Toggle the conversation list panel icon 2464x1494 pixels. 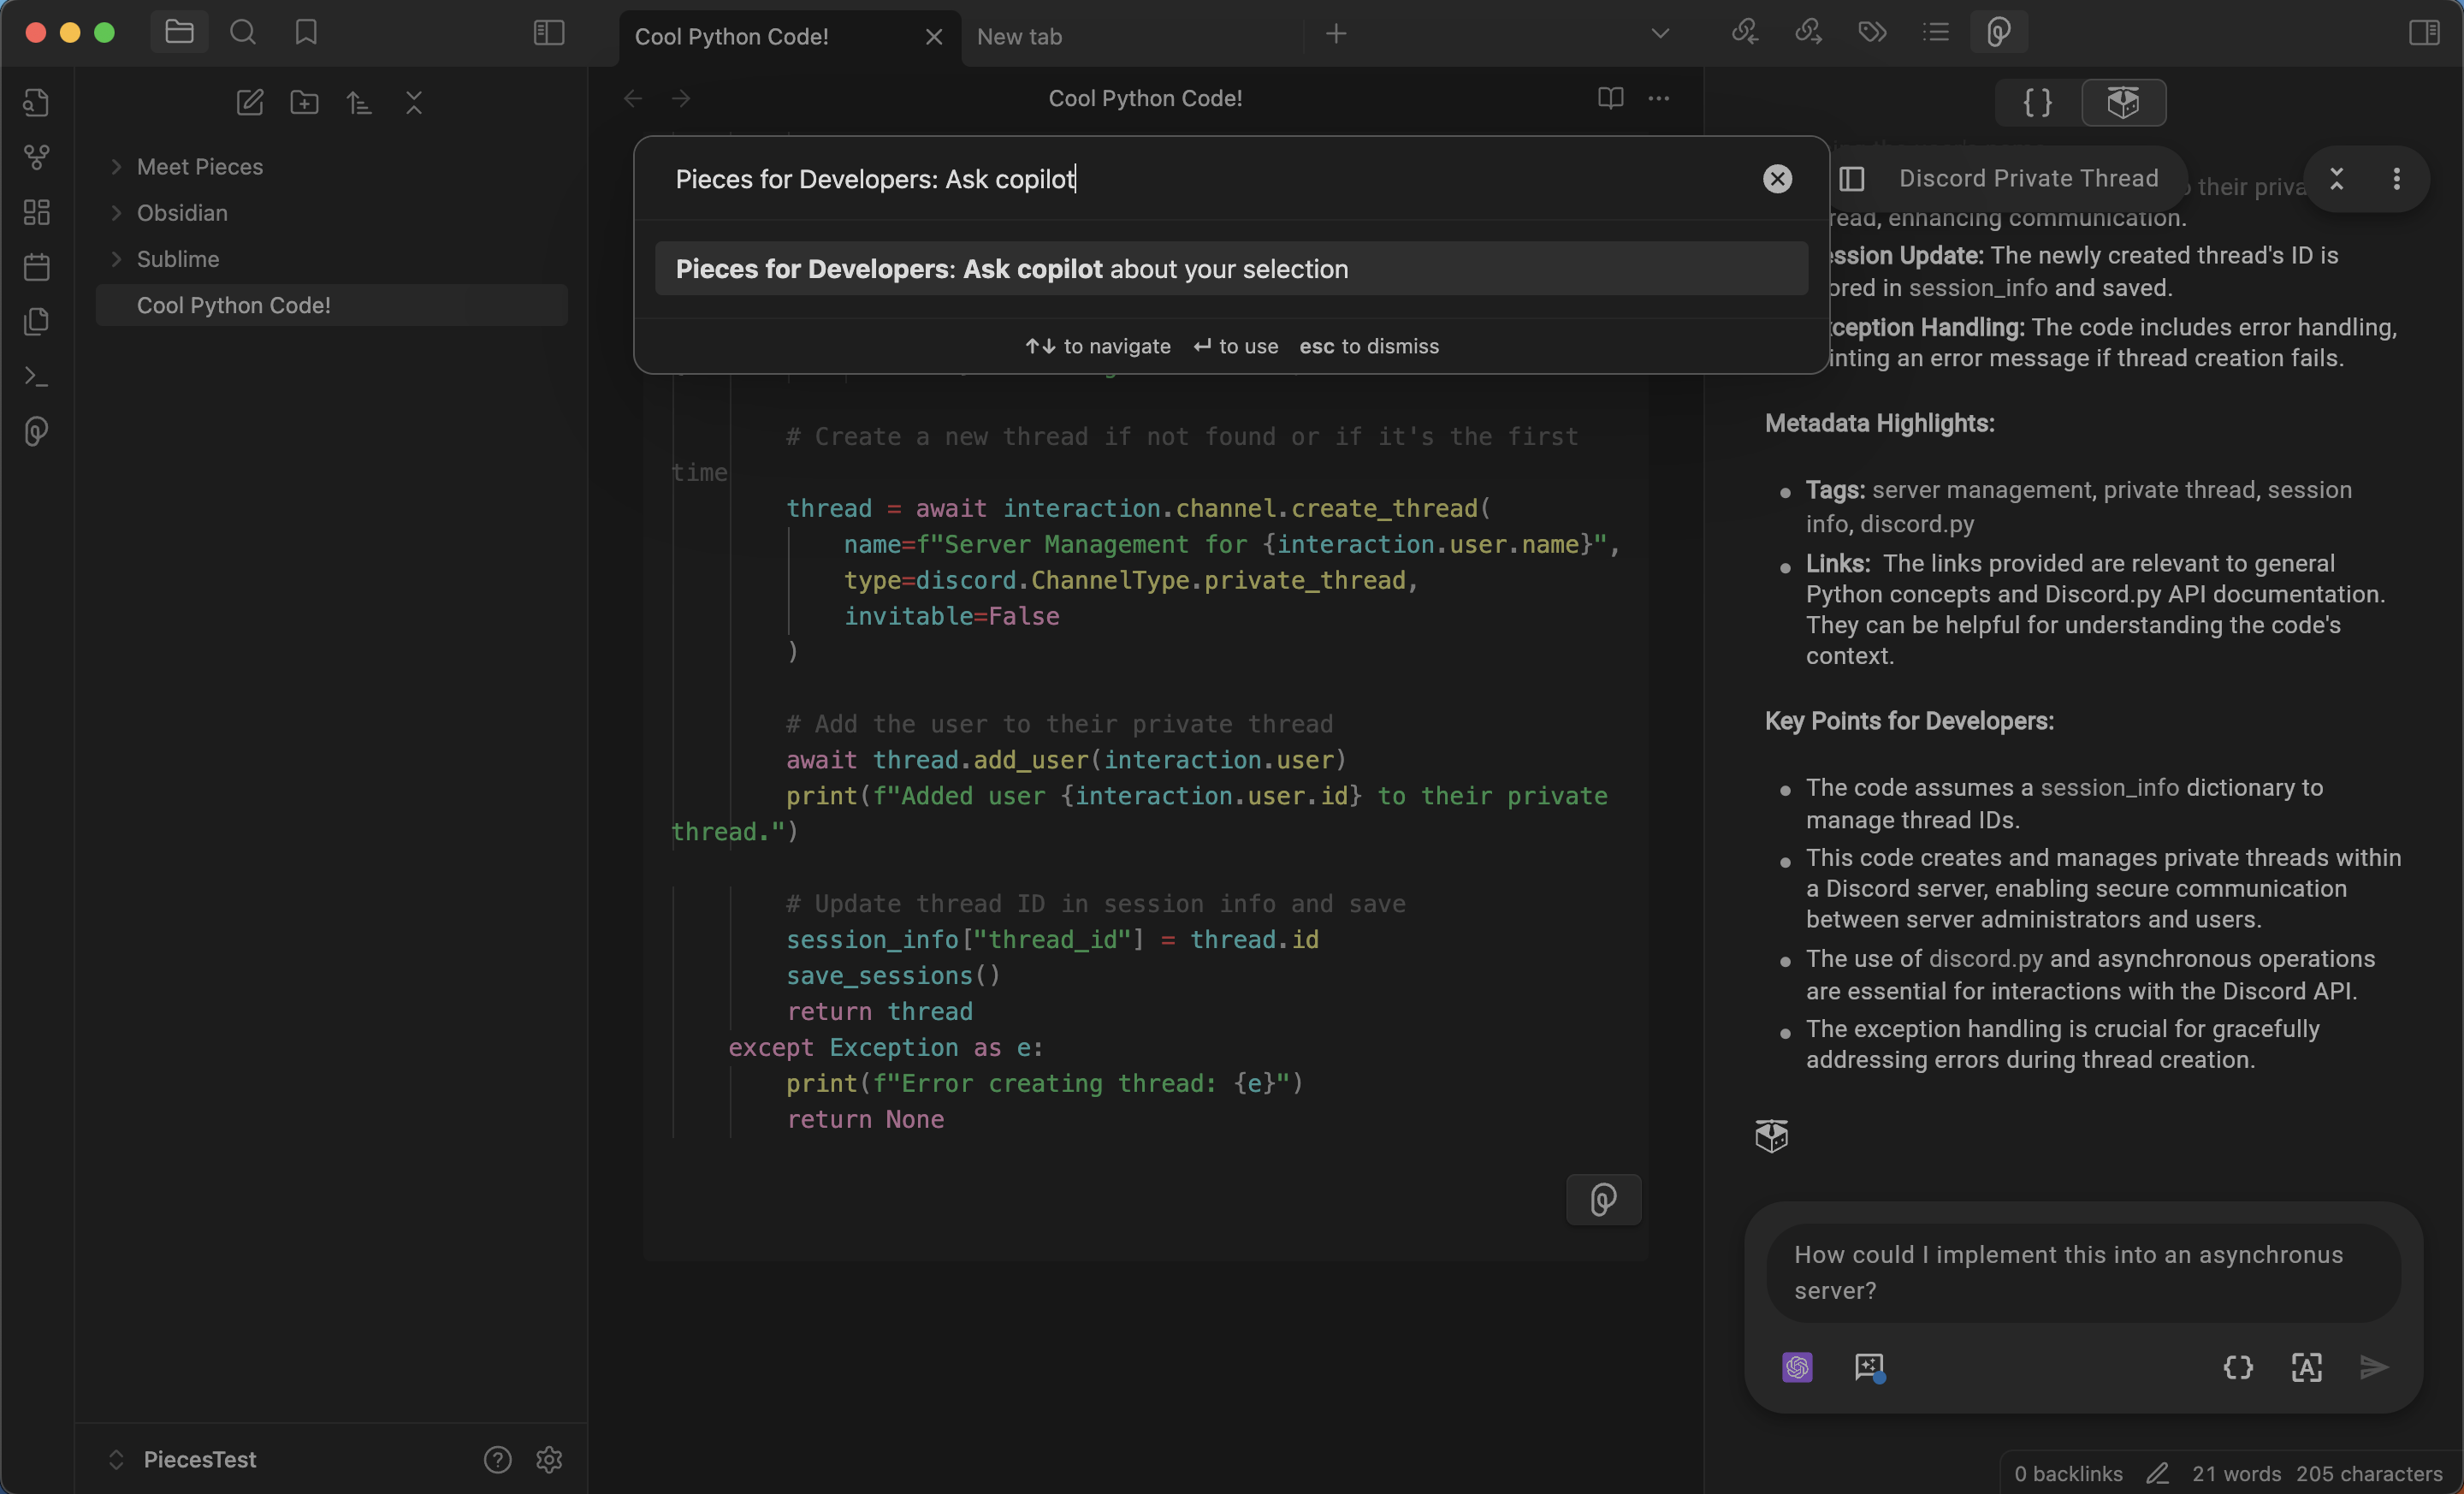(1852, 179)
